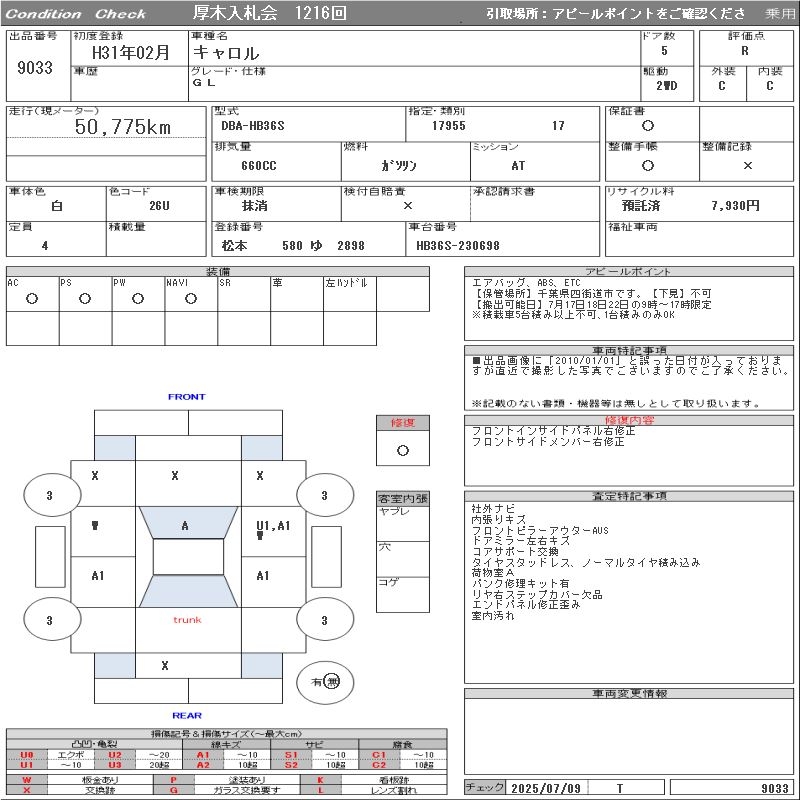Viewport: 800px width, 800px height.
Task: Select recycle status 預託済
Action: click(641, 206)
